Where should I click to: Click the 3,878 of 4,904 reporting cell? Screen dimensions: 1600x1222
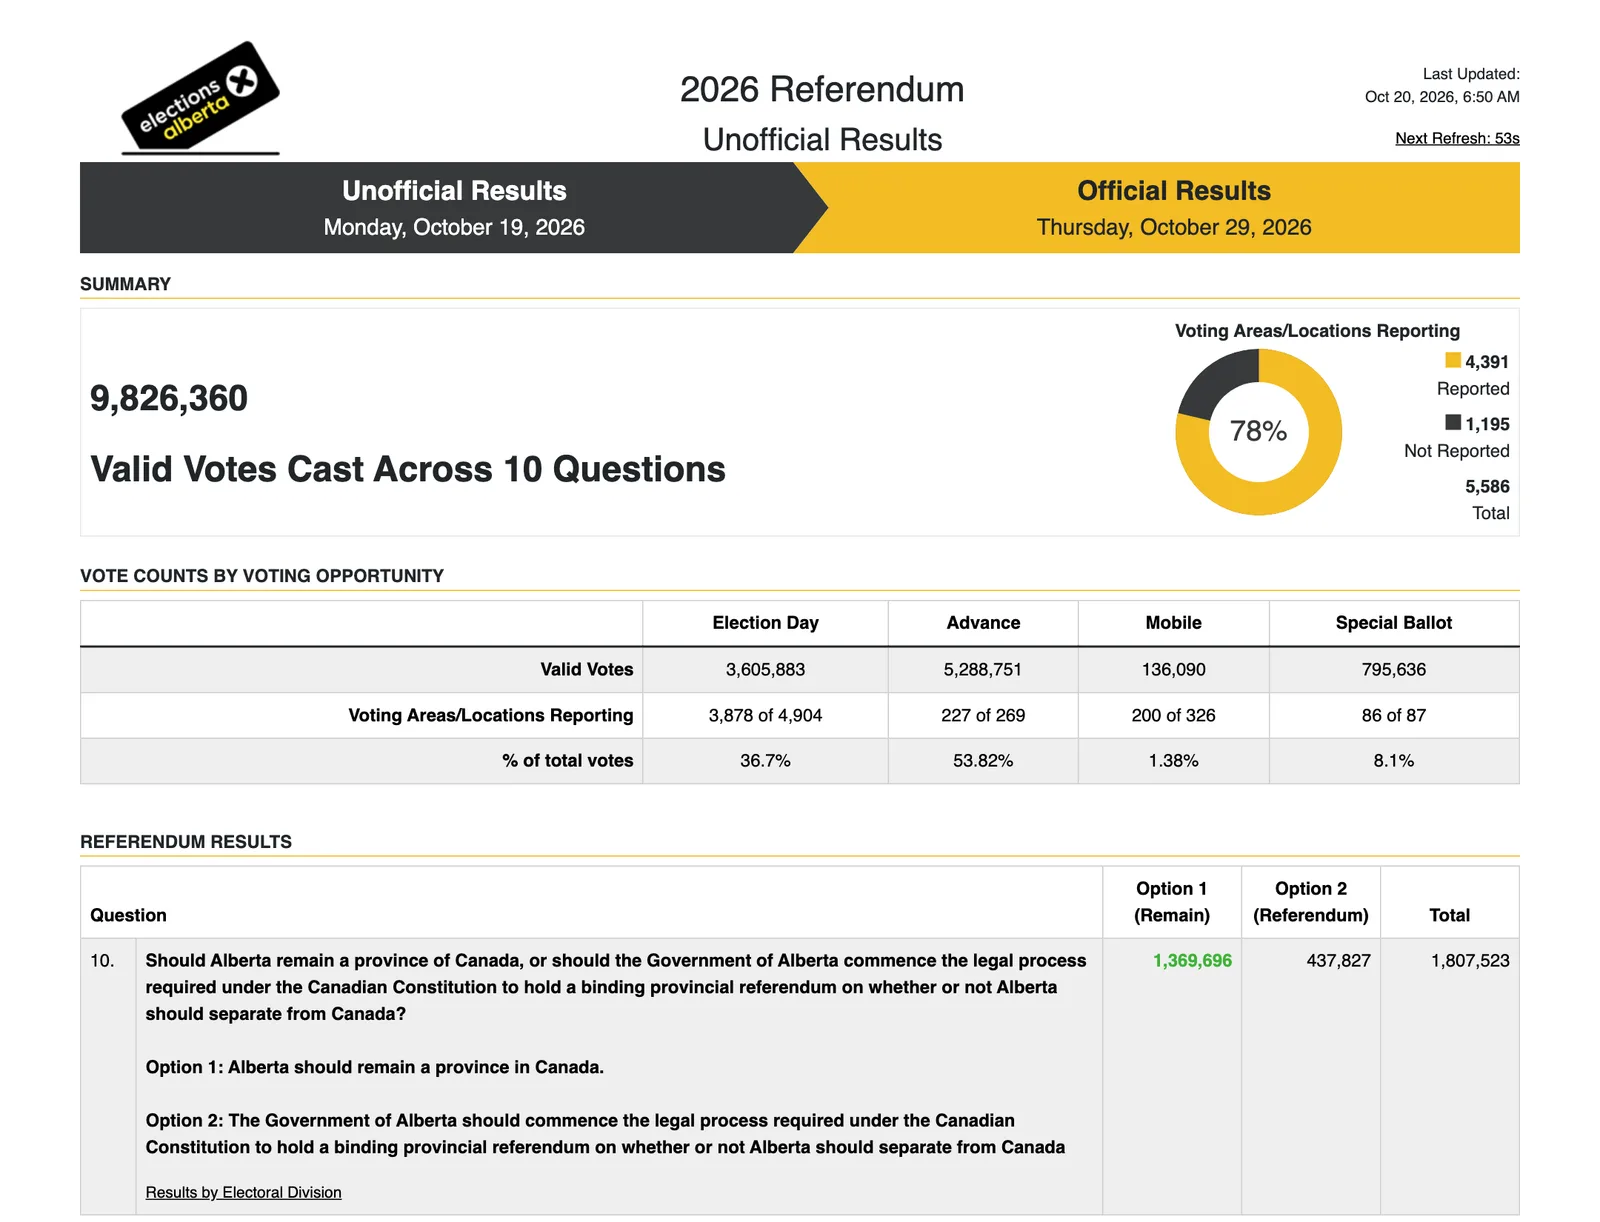[765, 715]
